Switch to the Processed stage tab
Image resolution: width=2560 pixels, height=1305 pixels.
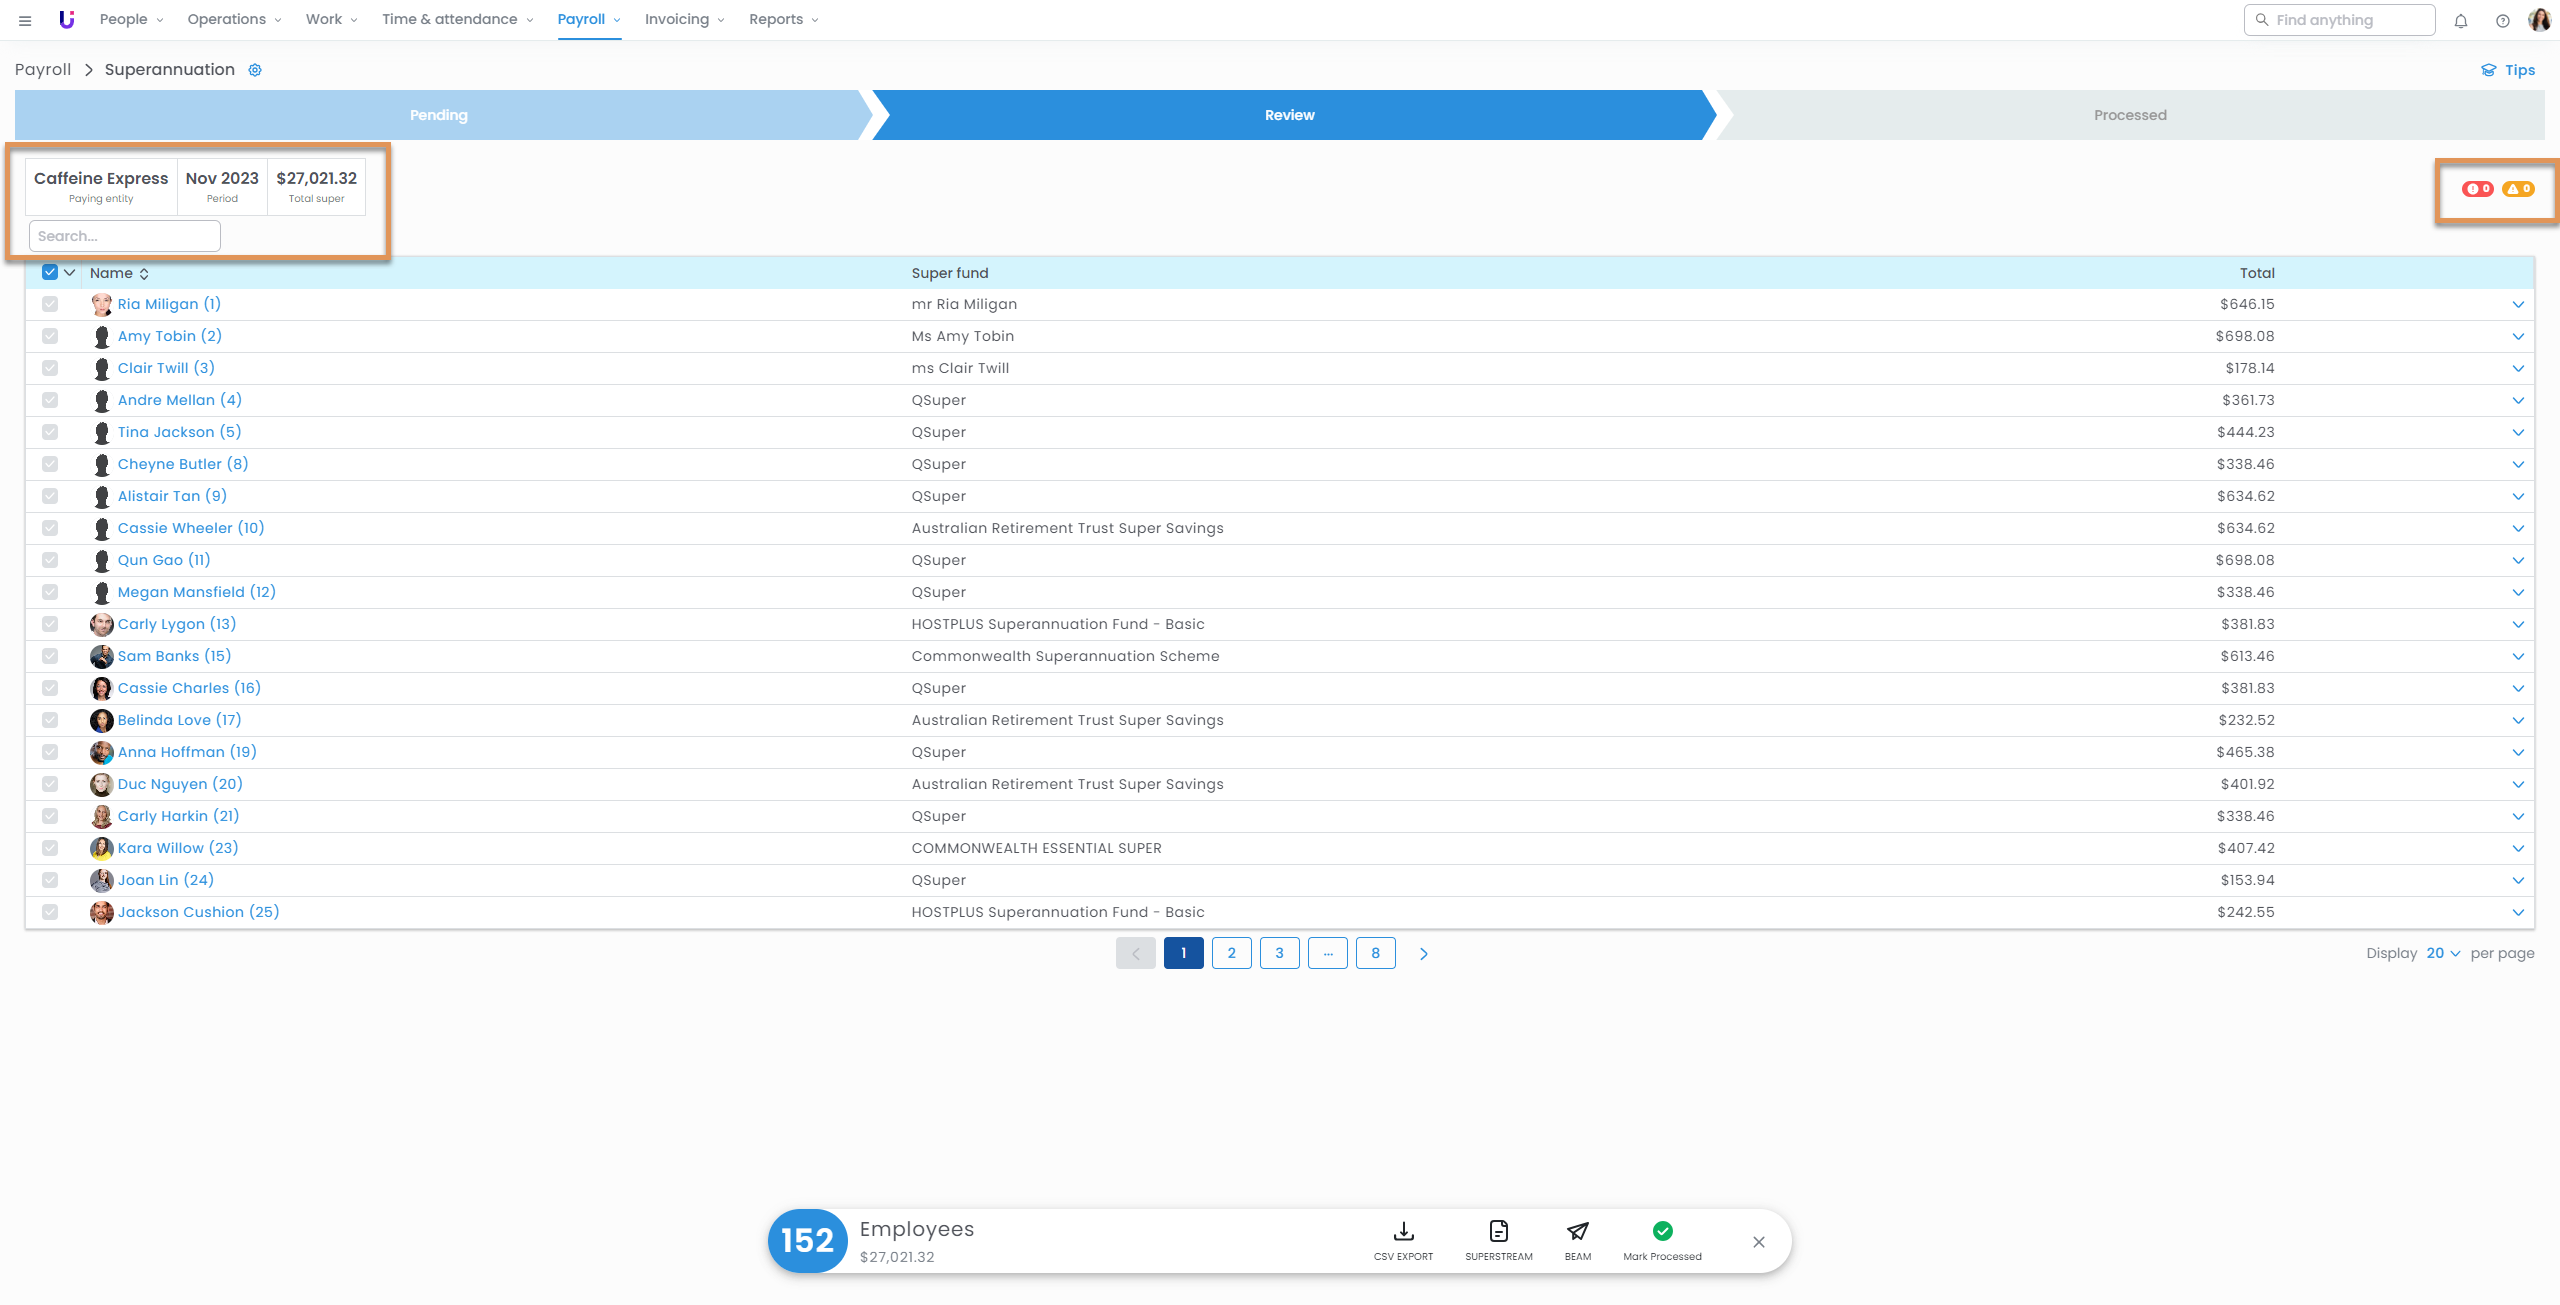pos(2129,115)
